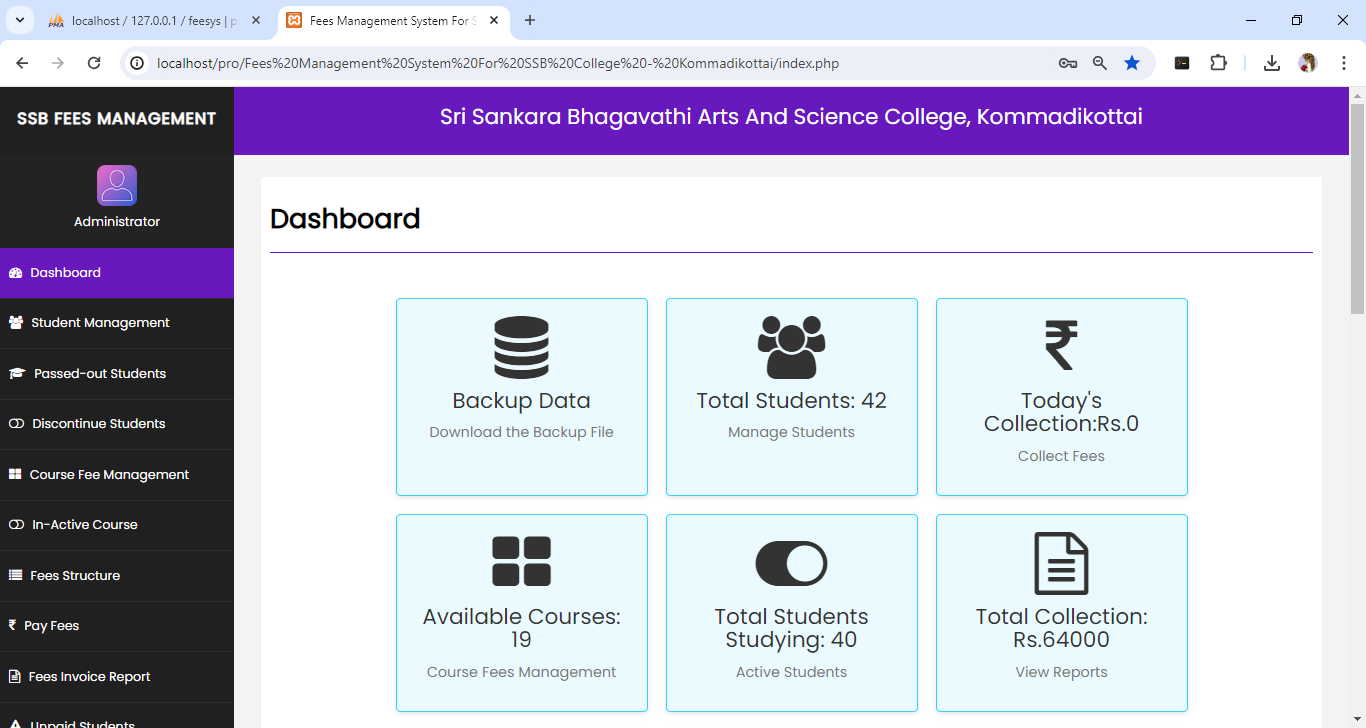1366x728 pixels.
Task: Click the Passed-out Students graduation cap icon
Action: pos(18,373)
